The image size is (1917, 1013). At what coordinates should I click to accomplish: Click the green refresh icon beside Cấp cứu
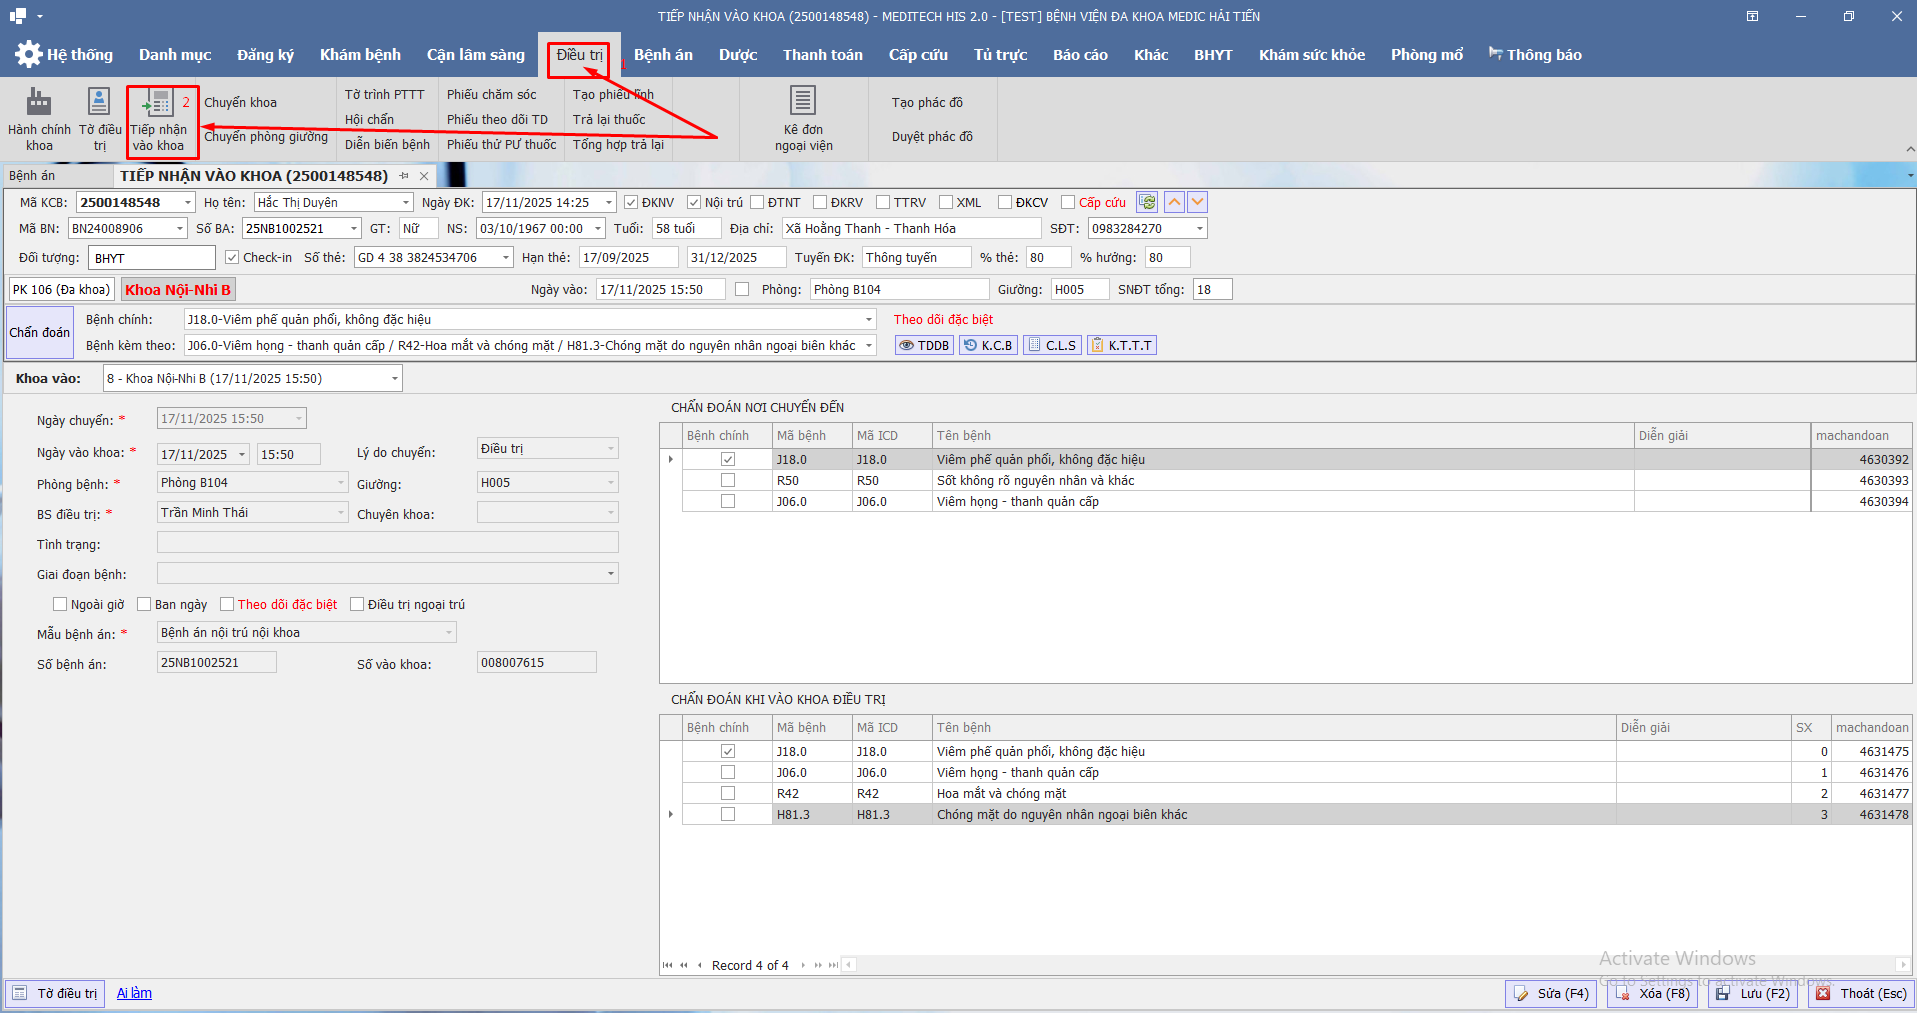(1147, 202)
